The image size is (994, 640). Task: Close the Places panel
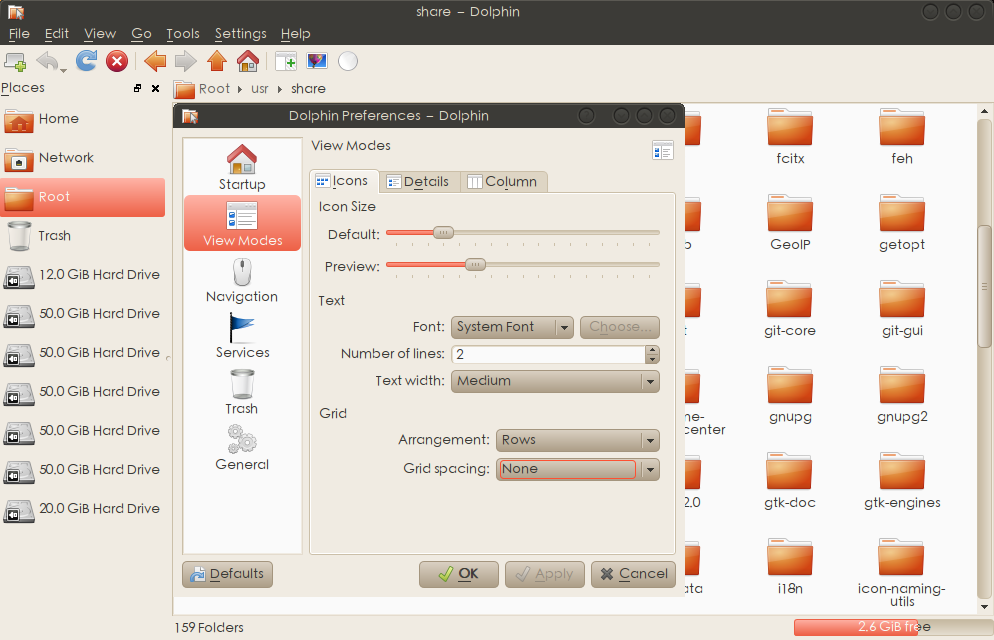(155, 89)
